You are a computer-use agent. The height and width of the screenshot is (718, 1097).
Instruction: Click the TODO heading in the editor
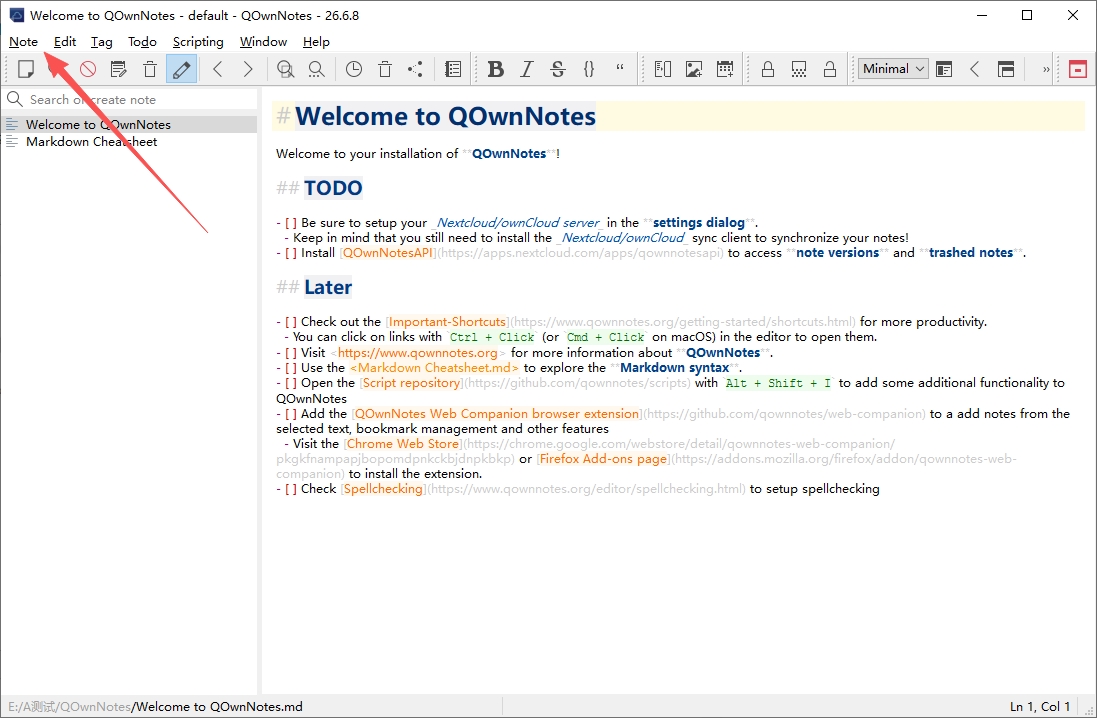tap(333, 188)
